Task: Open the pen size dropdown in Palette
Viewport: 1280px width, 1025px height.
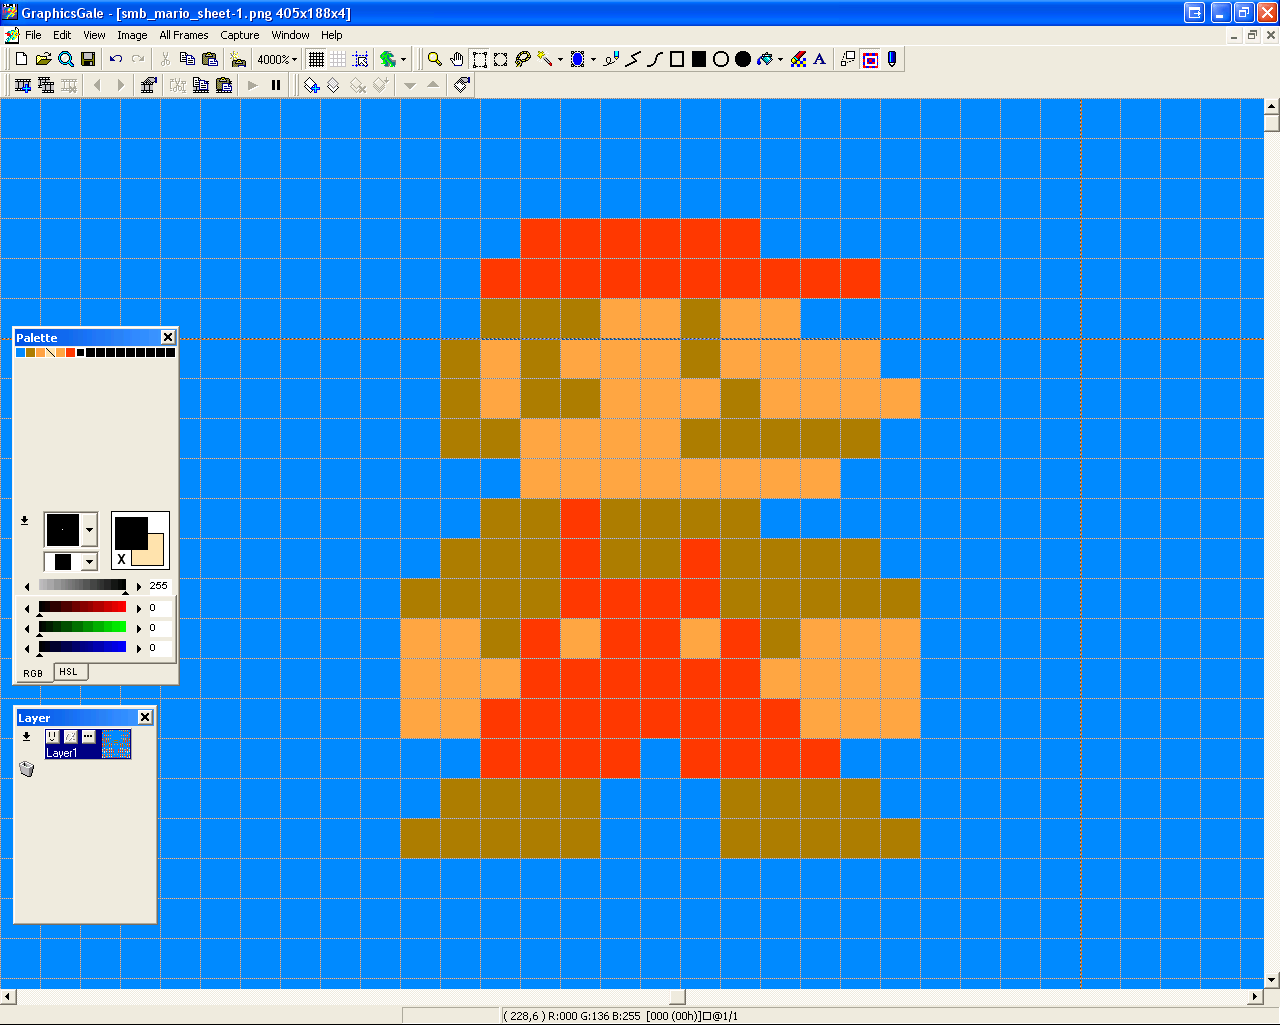Action: click(x=89, y=529)
